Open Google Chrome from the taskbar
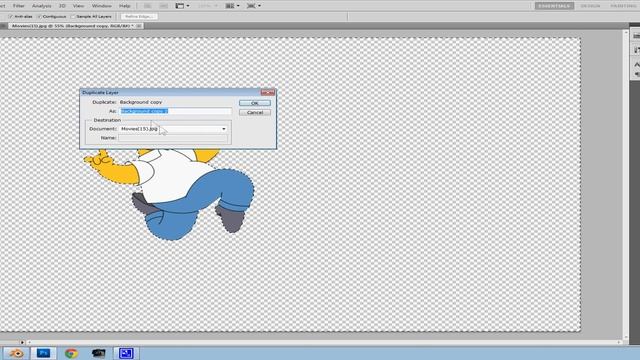 [71, 353]
